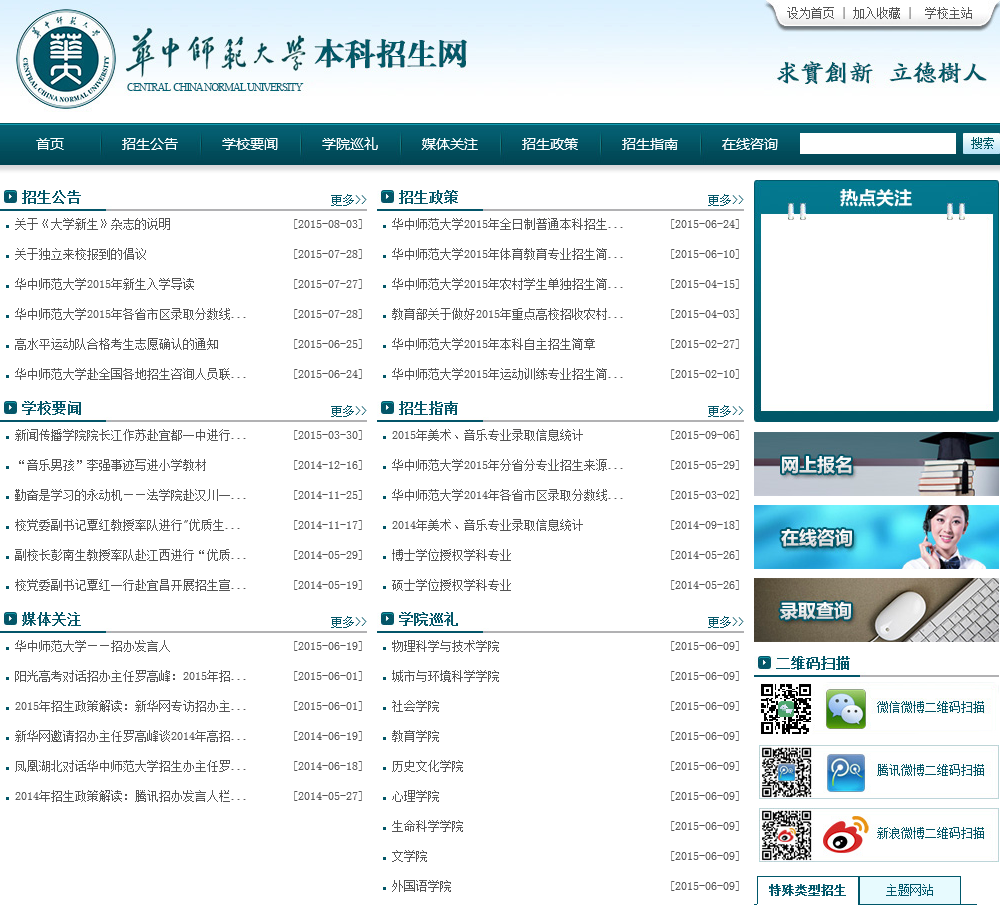
Task: Click the 招生政策 section header icon
Action: coord(387,196)
